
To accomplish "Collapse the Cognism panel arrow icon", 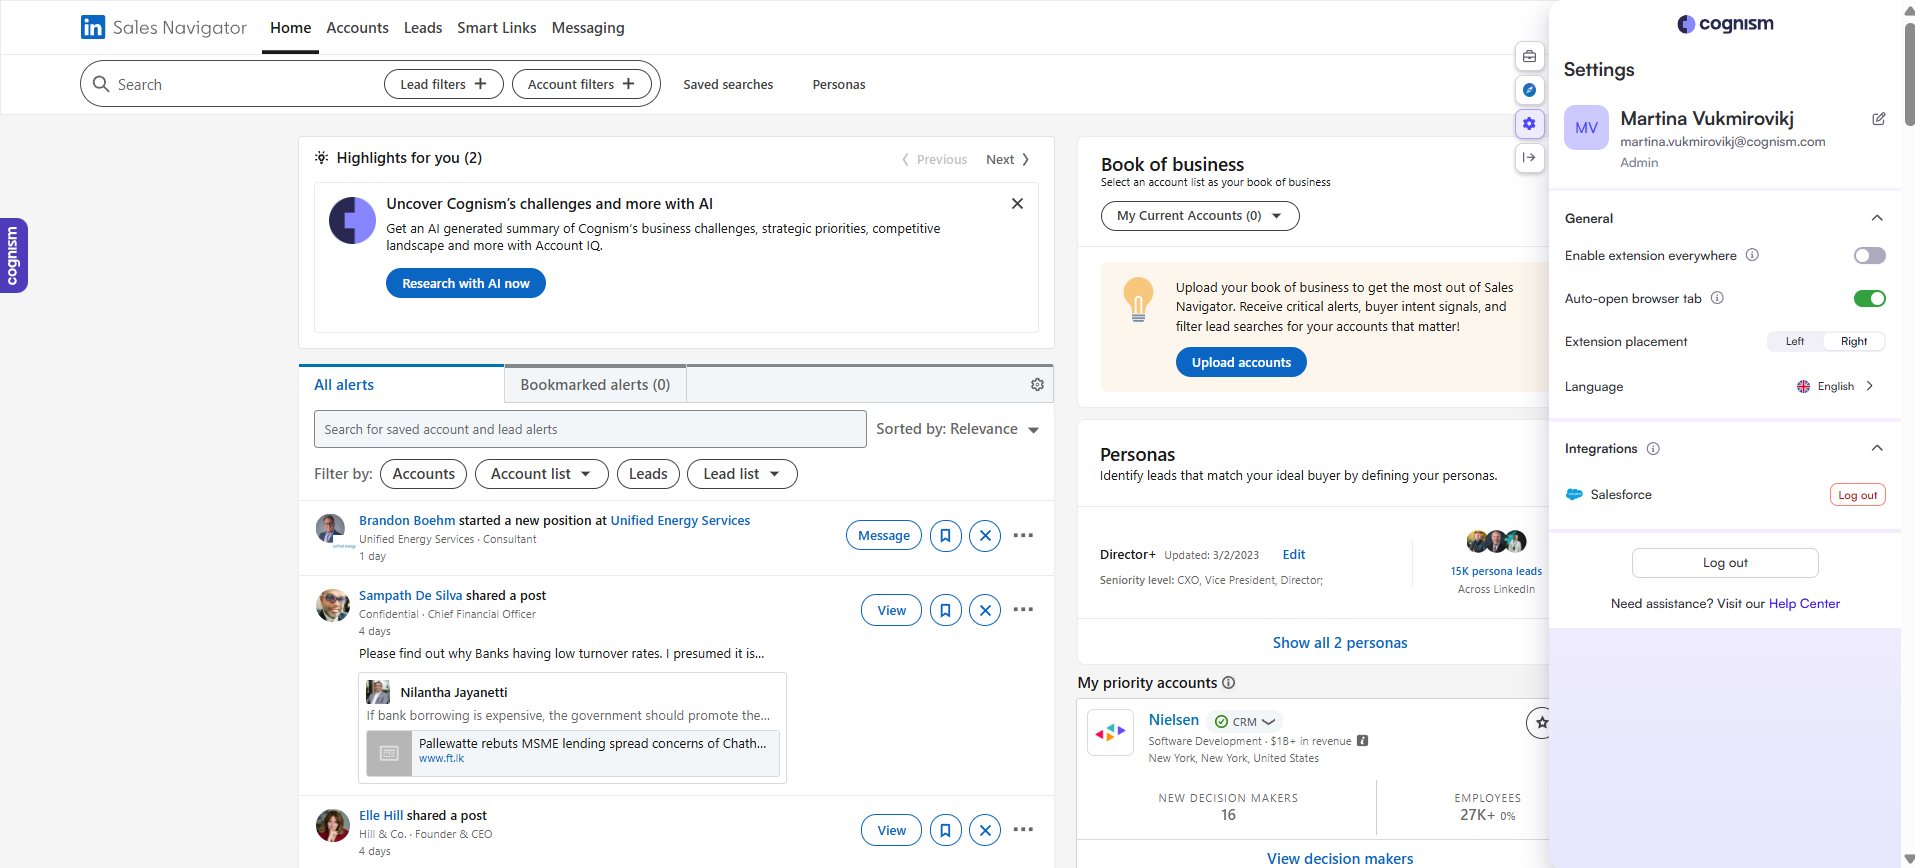I will (x=1529, y=157).
